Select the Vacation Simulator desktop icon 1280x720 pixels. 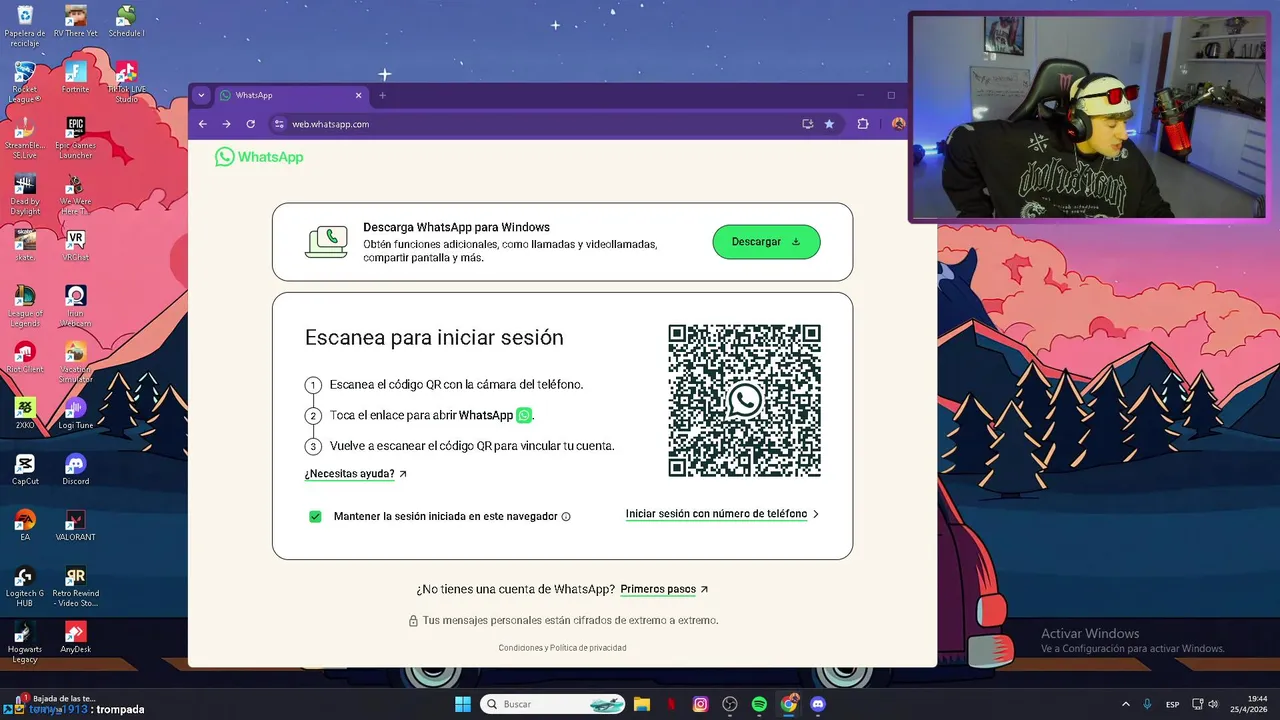[x=75, y=362]
